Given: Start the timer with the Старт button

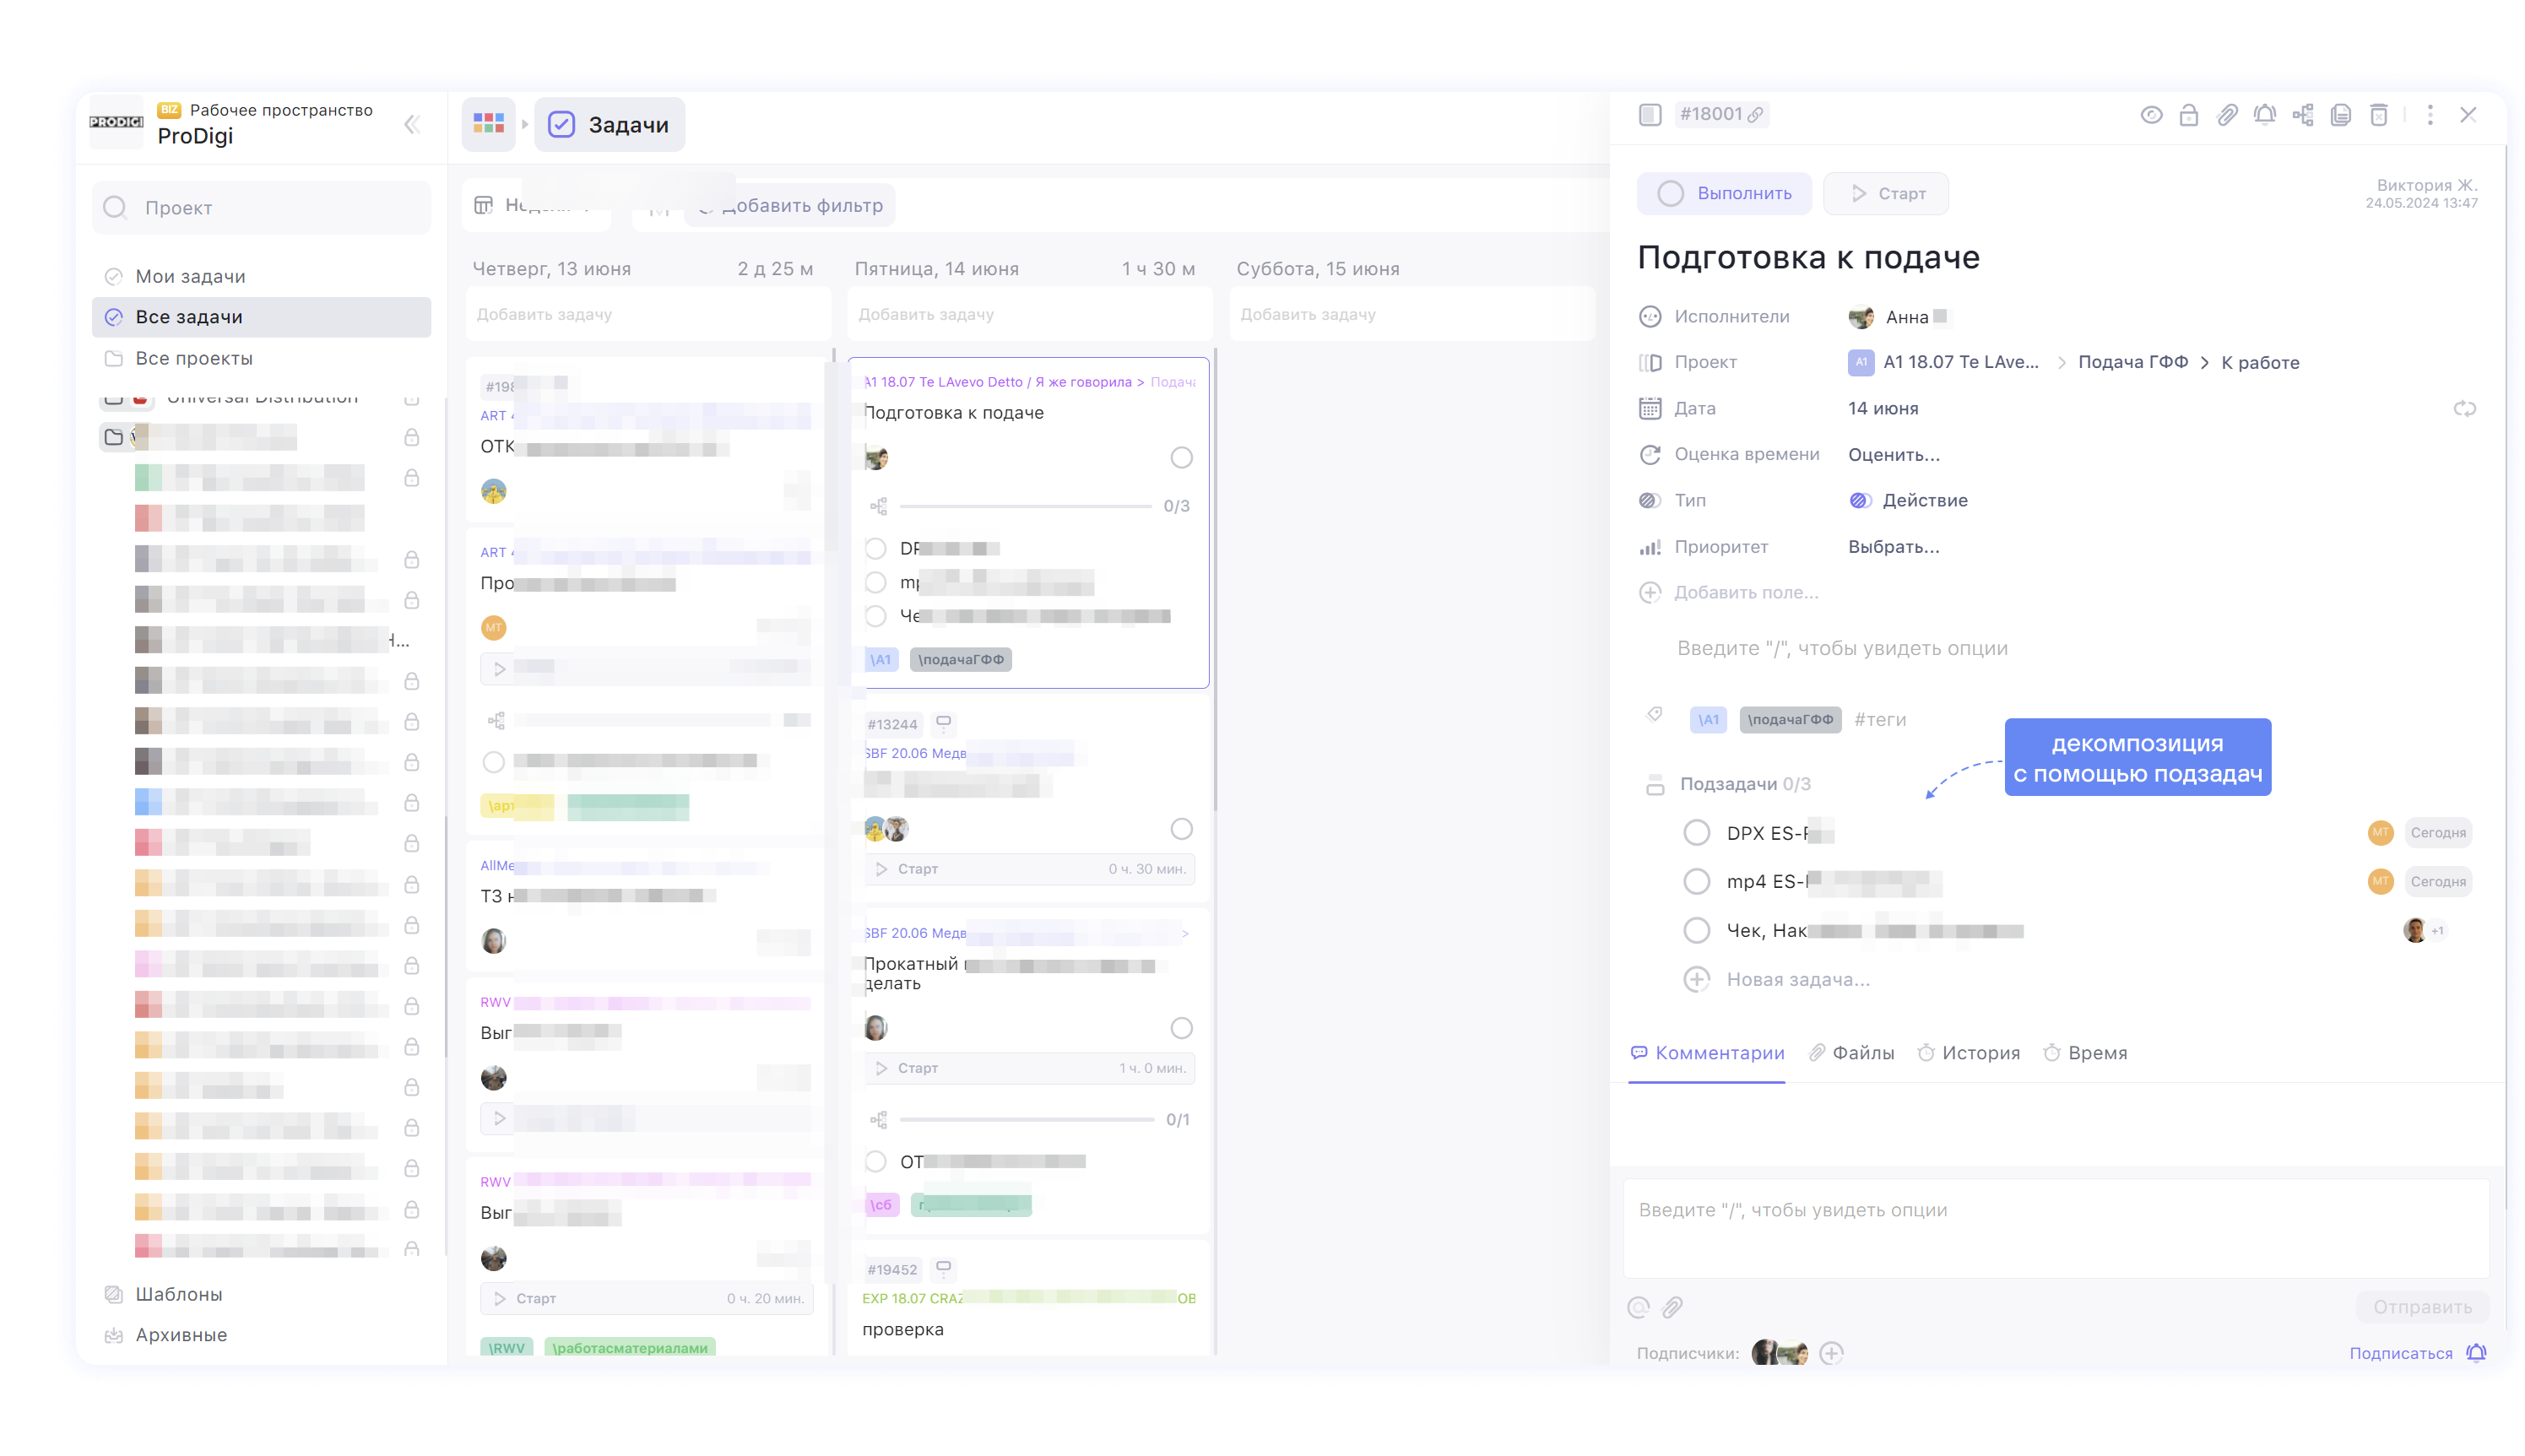Looking at the screenshot, I should [x=1885, y=193].
